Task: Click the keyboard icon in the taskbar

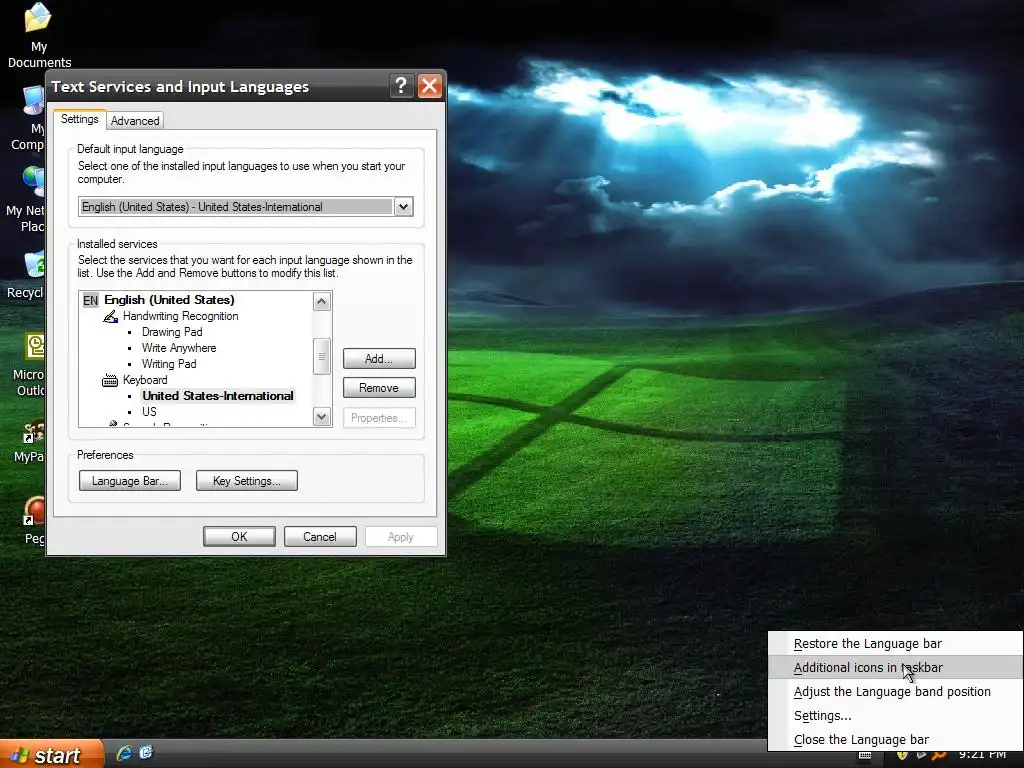Action: pos(865,756)
